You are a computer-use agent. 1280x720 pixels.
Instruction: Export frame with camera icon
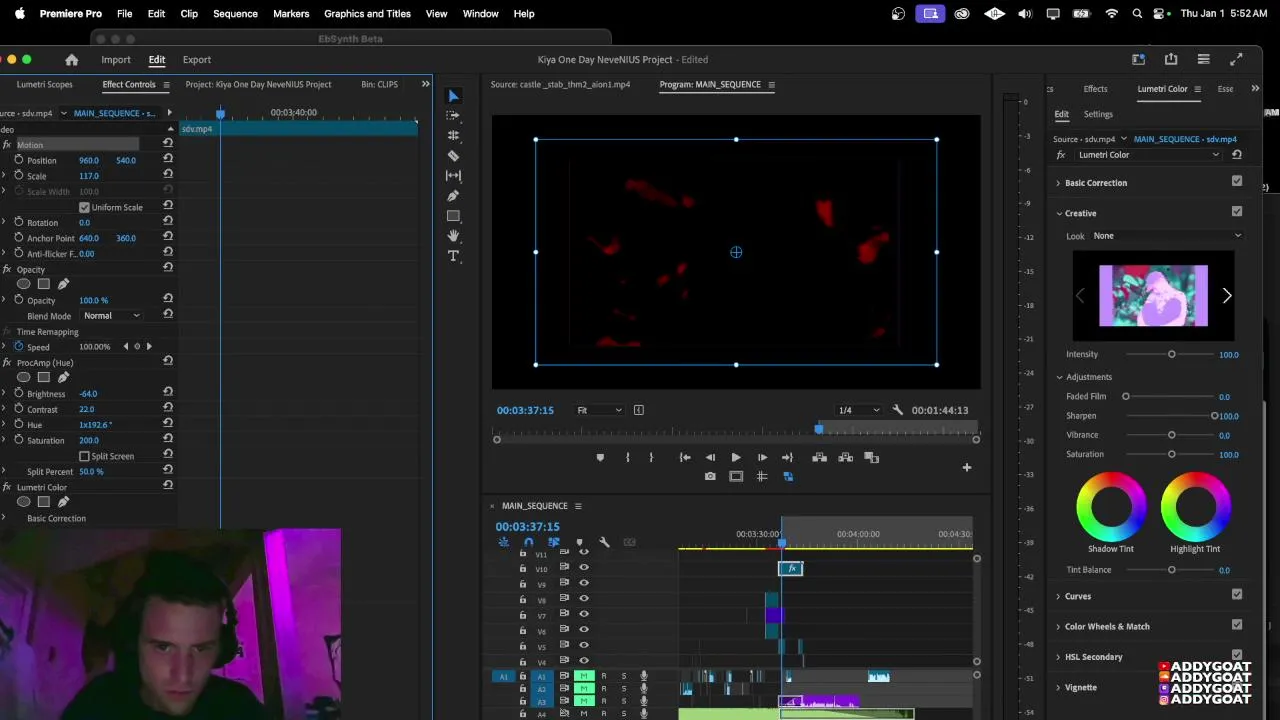pyautogui.click(x=710, y=477)
